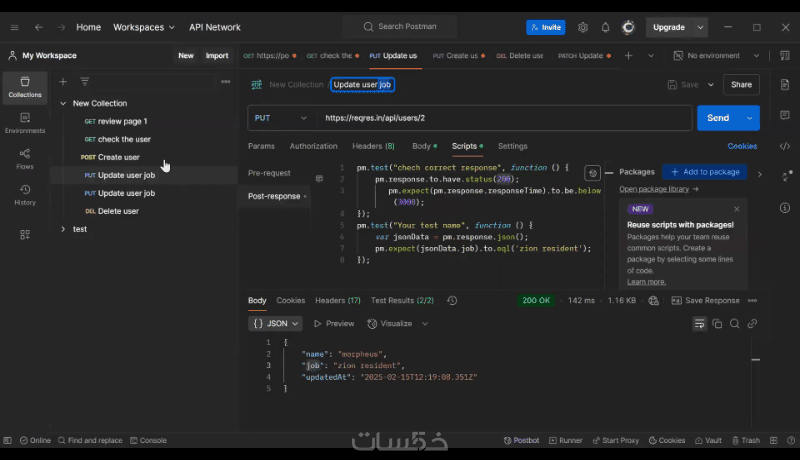The height and width of the screenshot is (460, 800).
Task: Click the collections filter icon
Action: tap(85, 82)
